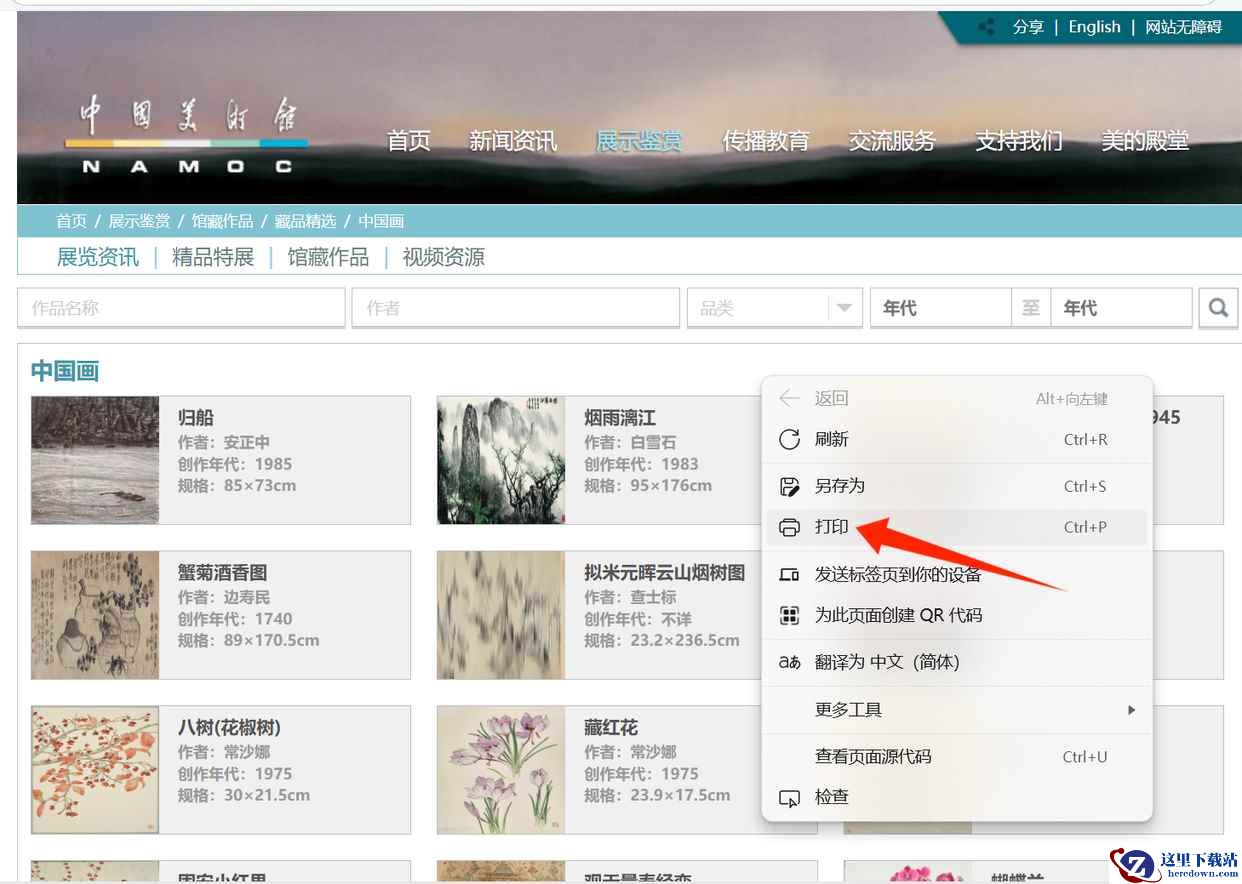
Task: Click 藏品精选 in the breadcrumb
Action: (x=305, y=221)
